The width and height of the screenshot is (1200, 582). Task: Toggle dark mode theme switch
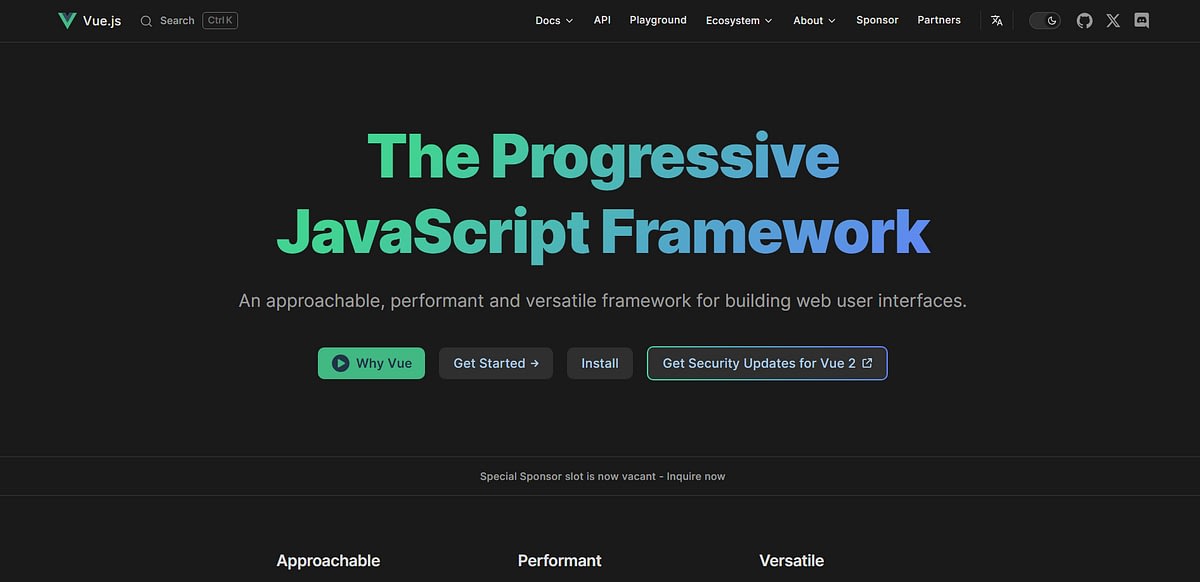1044,20
